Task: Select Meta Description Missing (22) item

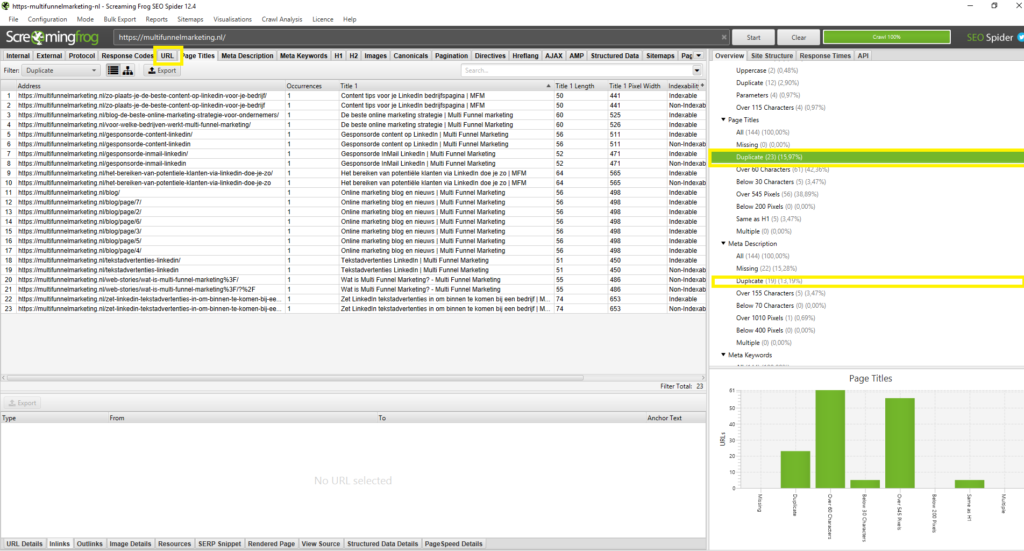Action: point(766,268)
